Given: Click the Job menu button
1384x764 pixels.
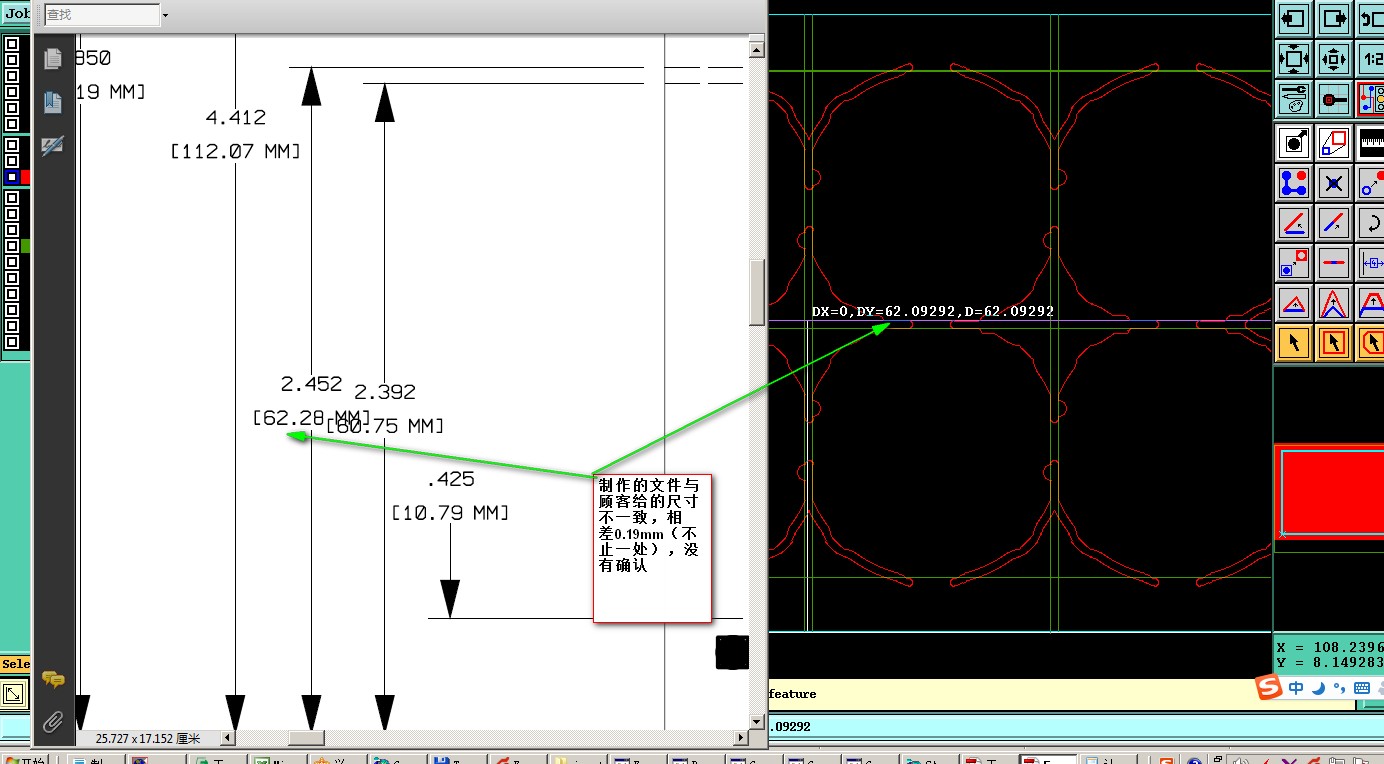Looking at the screenshot, I should pyautogui.click(x=16, y=15).
